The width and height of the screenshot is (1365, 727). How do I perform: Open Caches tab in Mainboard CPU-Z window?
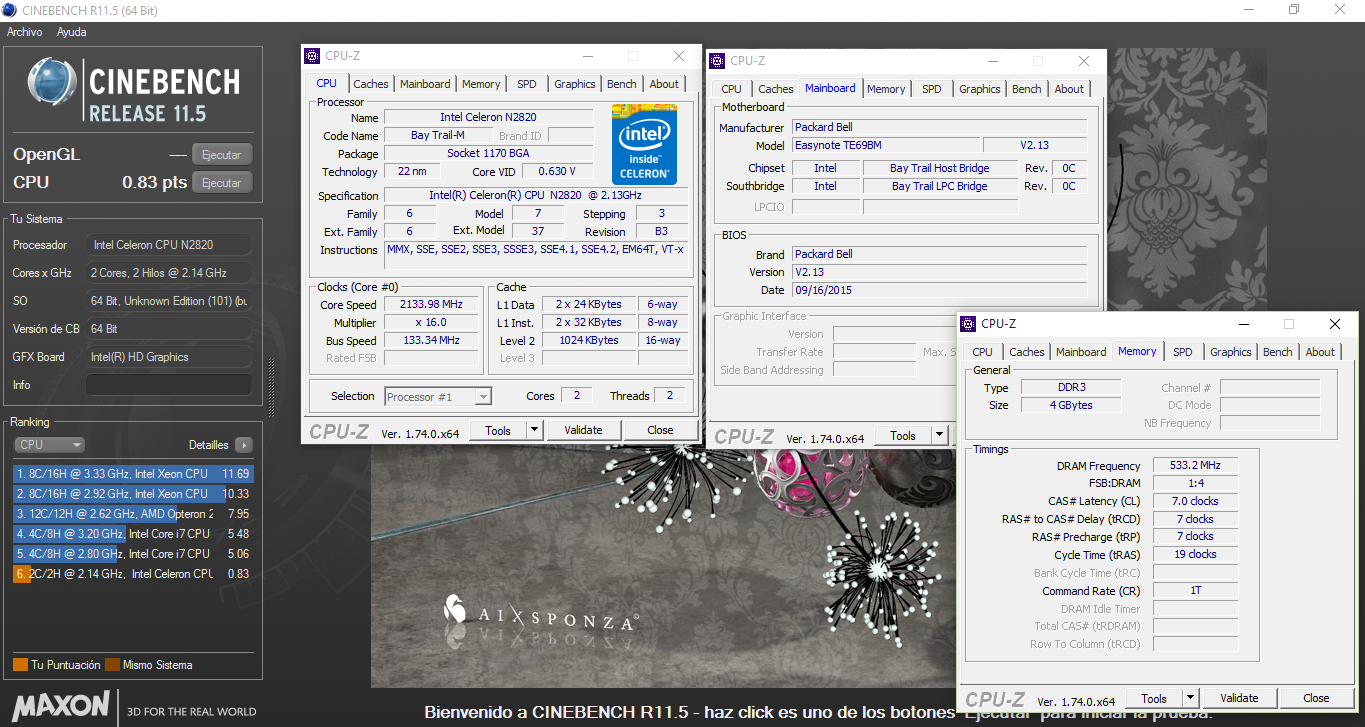(x=775, y=89)
